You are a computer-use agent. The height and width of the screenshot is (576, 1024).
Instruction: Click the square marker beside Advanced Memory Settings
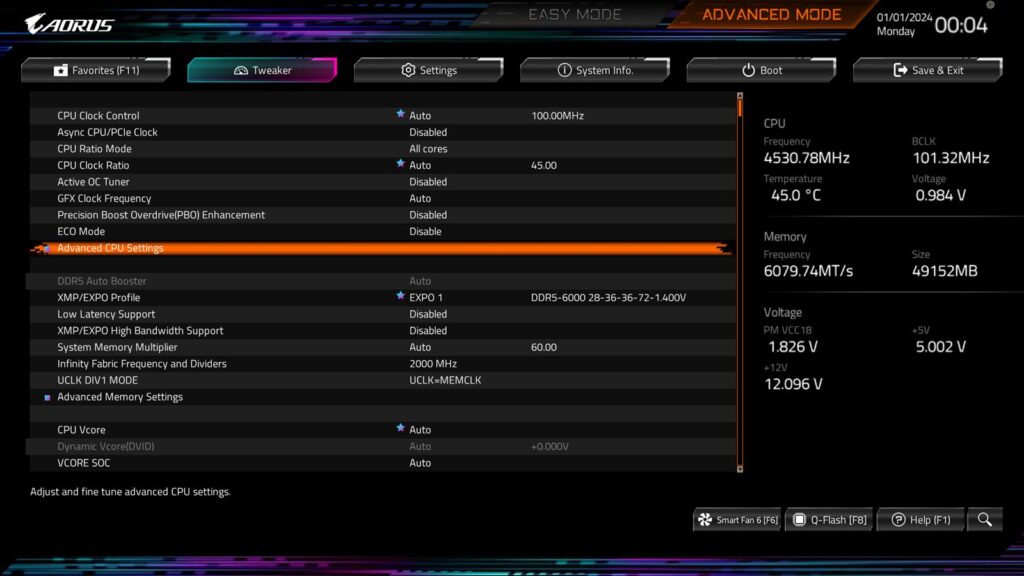point(47,397)
